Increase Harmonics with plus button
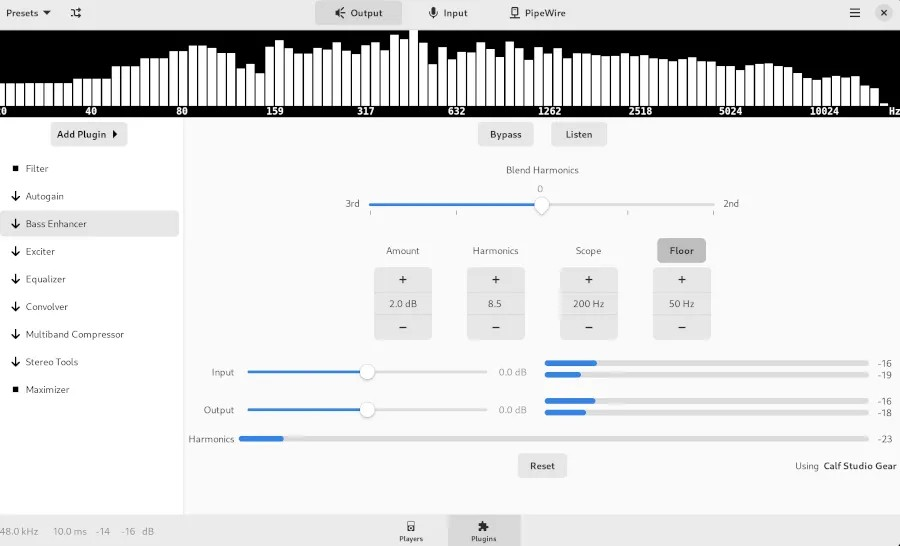 click(495, 280)
